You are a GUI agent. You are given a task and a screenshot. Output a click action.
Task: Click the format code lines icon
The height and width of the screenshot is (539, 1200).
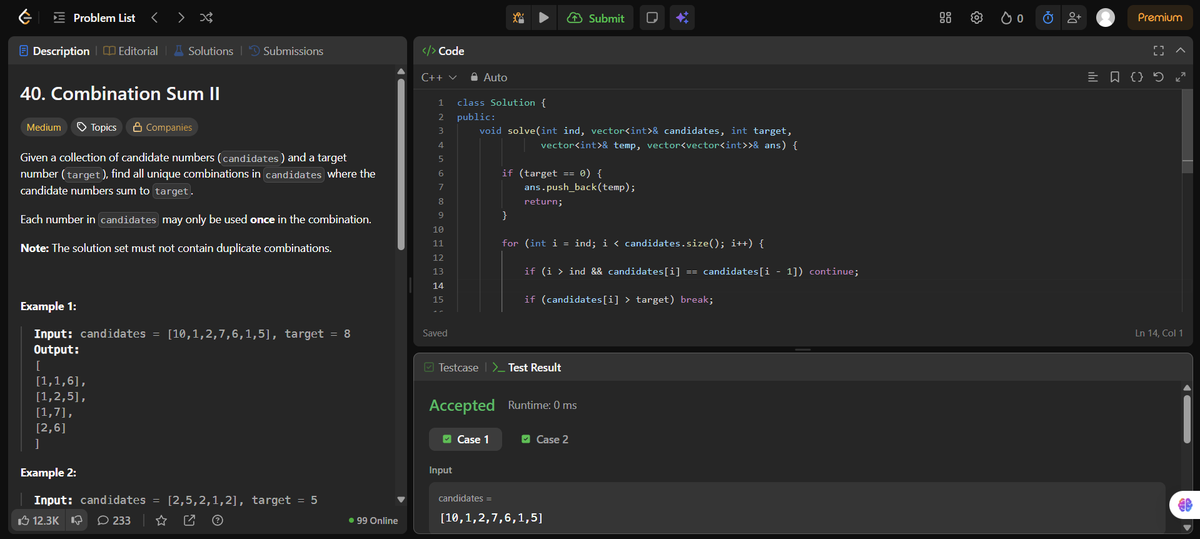point(1093,77)
